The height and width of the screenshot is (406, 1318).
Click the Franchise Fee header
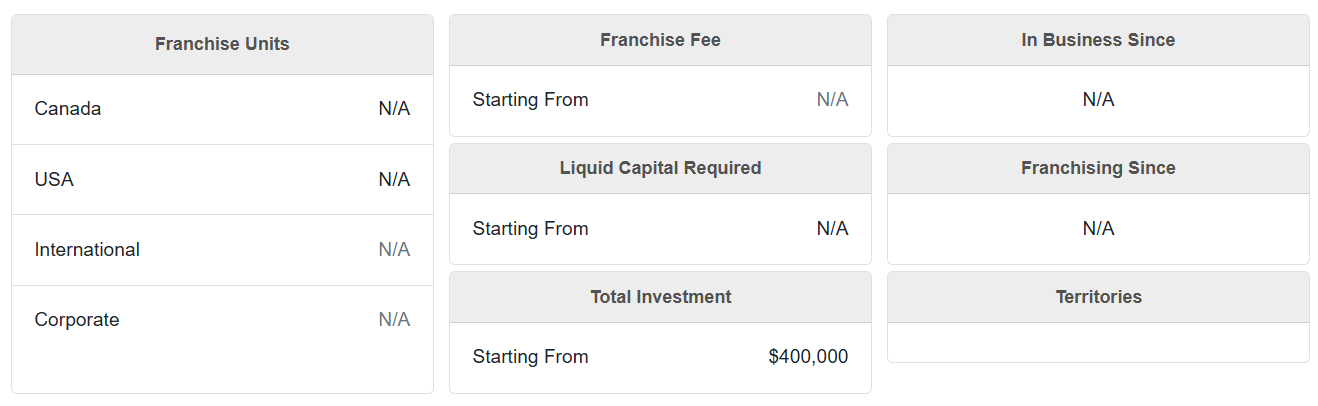(x=660, y=40)
